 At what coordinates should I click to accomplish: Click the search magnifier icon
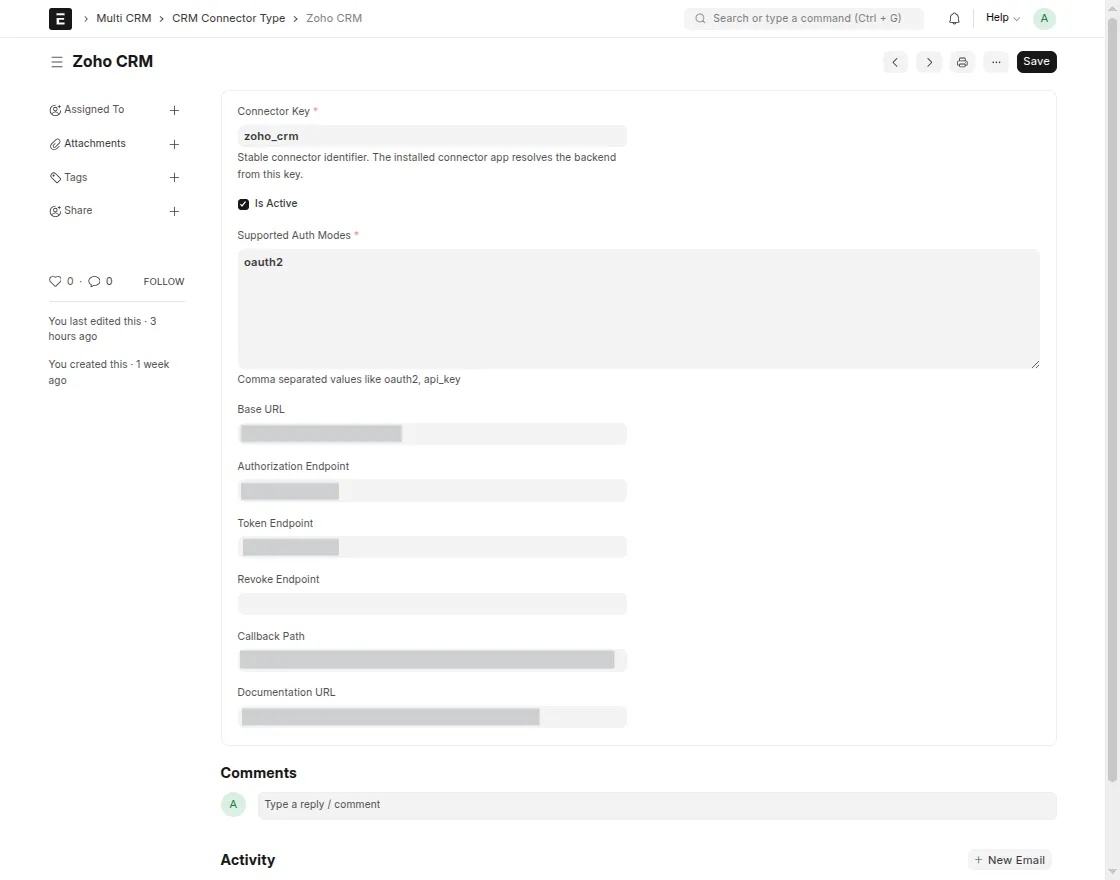pyautogui.click(x=700, y=19)
